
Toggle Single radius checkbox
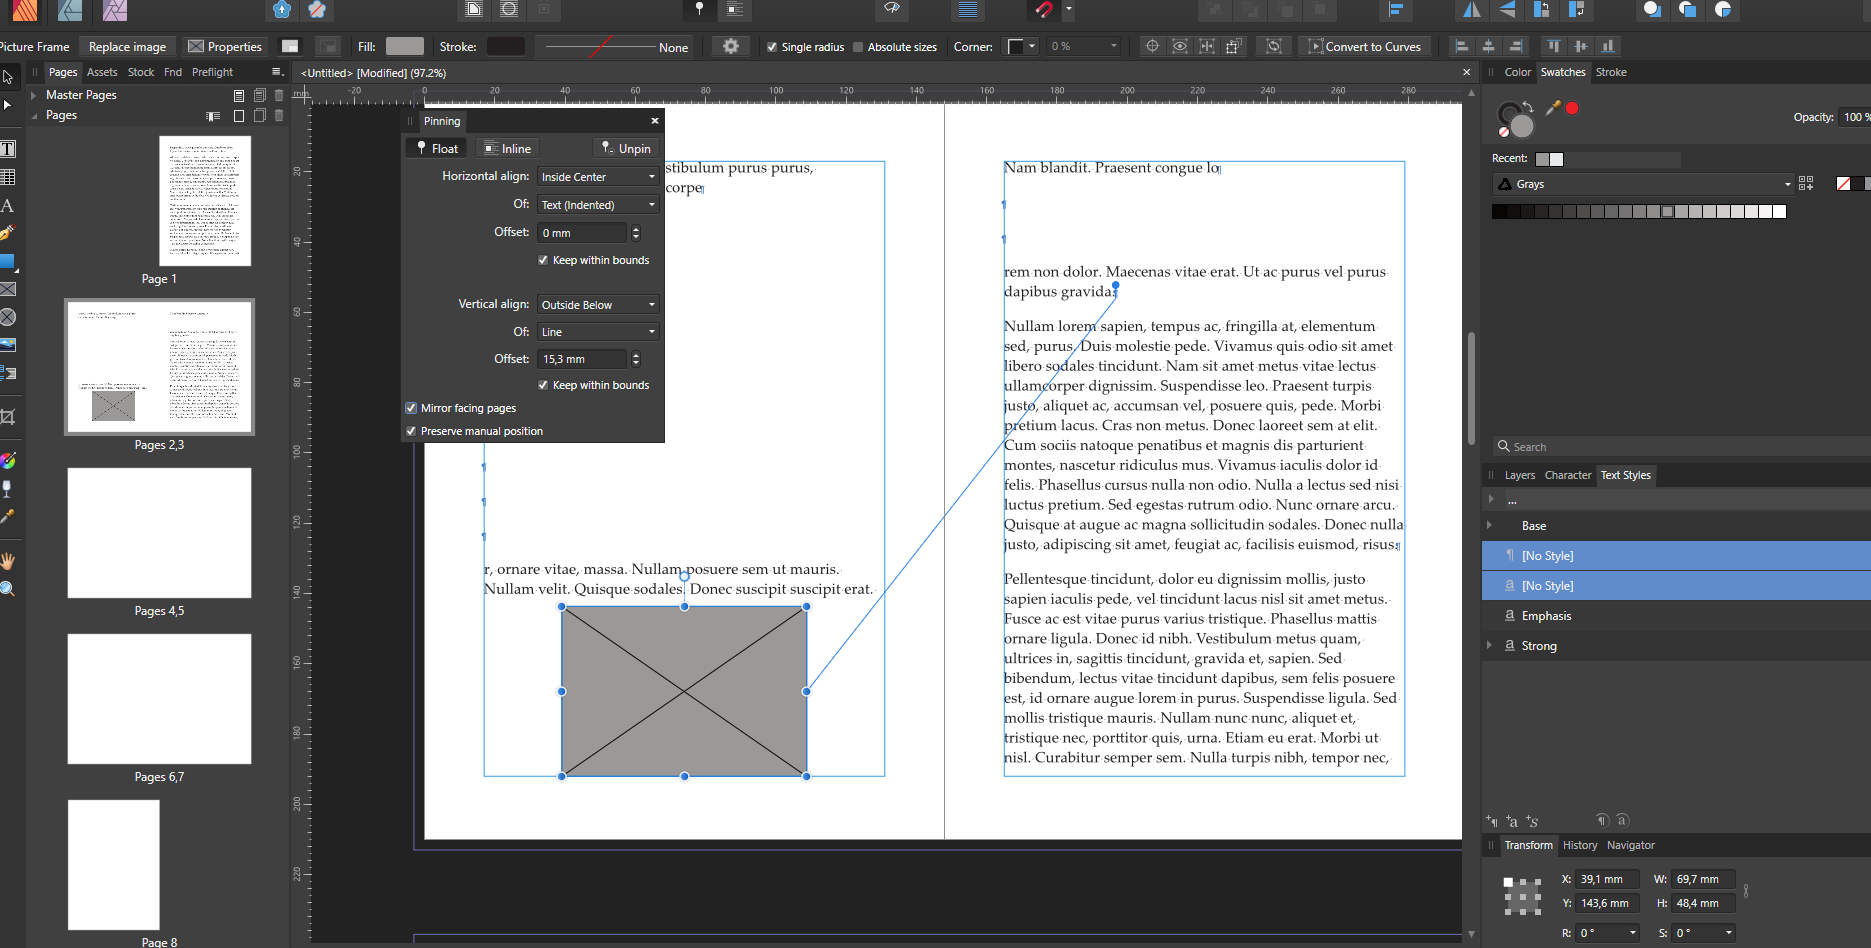[x=772, y=47]
